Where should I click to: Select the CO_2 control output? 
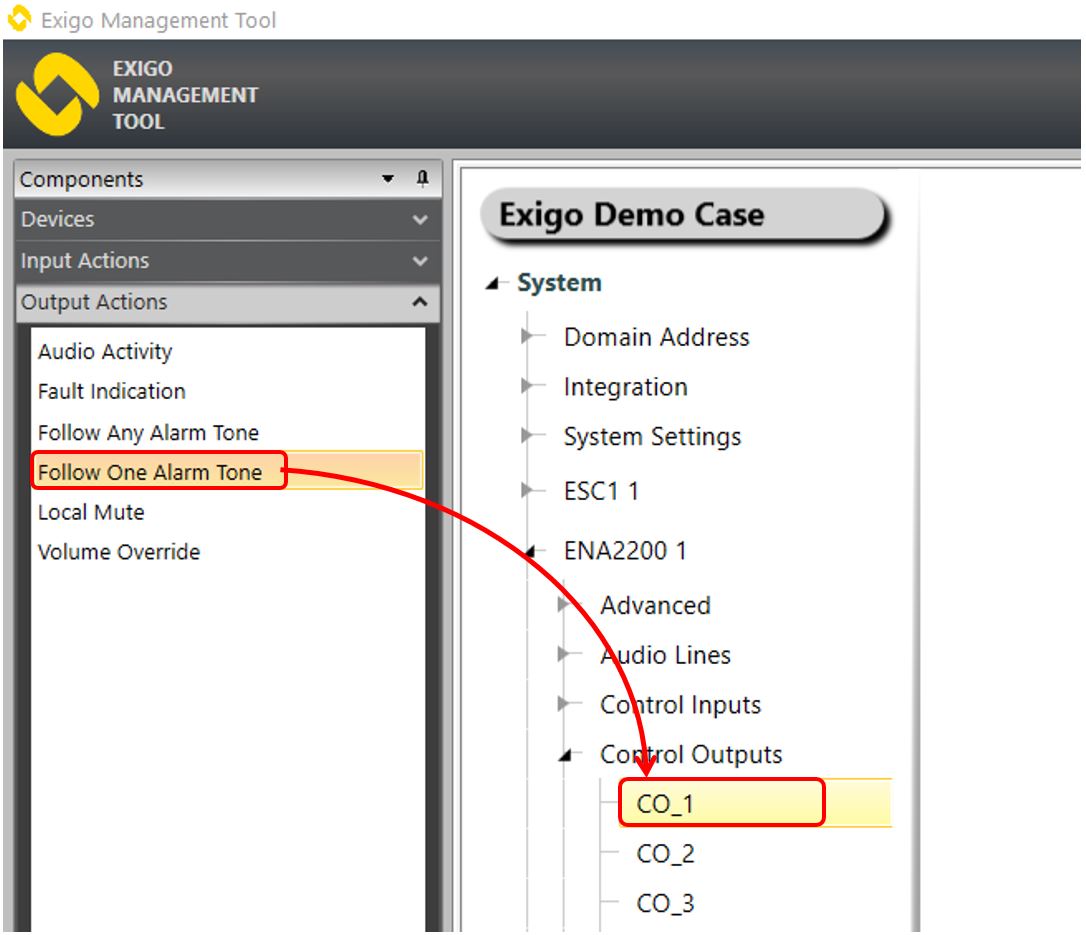[665, 854]
